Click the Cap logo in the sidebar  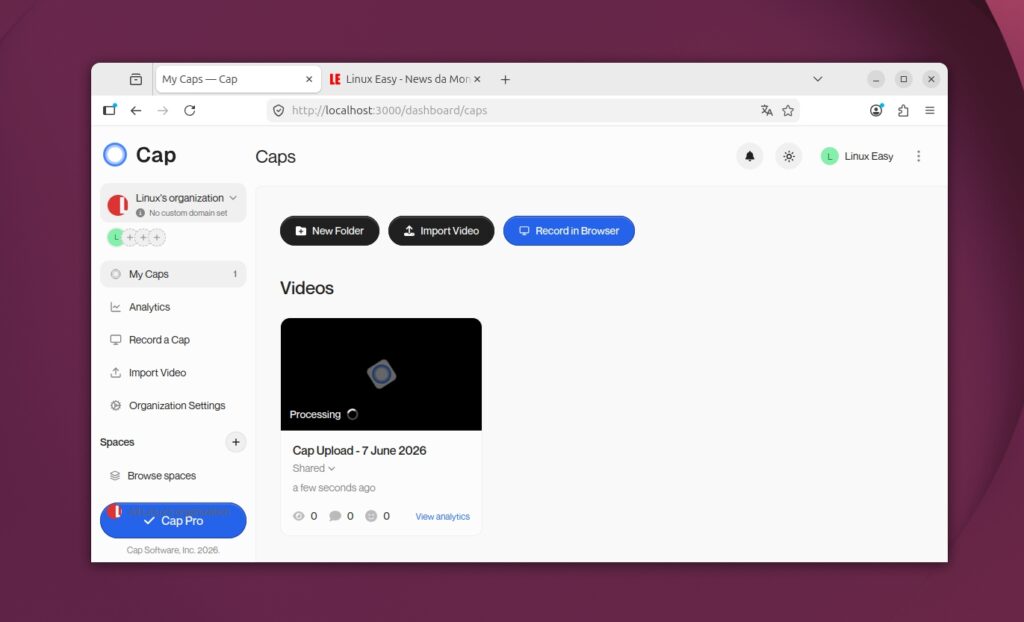[140, 155]
